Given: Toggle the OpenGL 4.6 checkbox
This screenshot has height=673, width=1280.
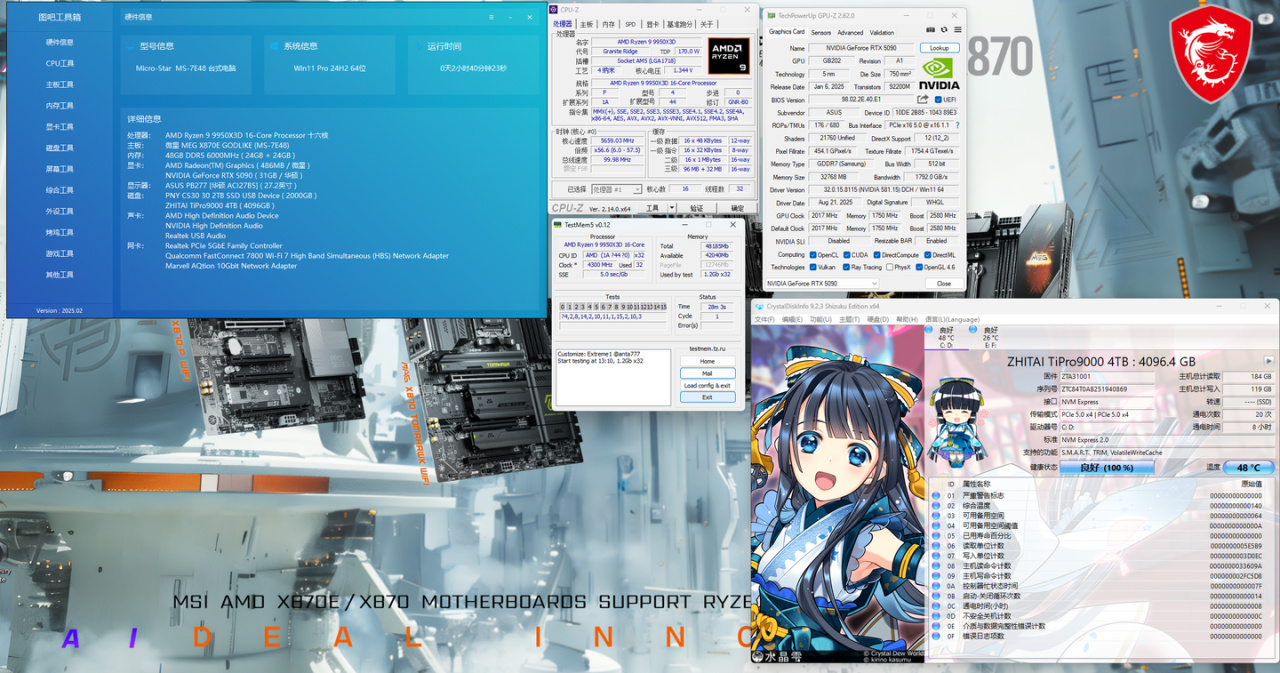Looking at the screenshot, I should [920, 267].
